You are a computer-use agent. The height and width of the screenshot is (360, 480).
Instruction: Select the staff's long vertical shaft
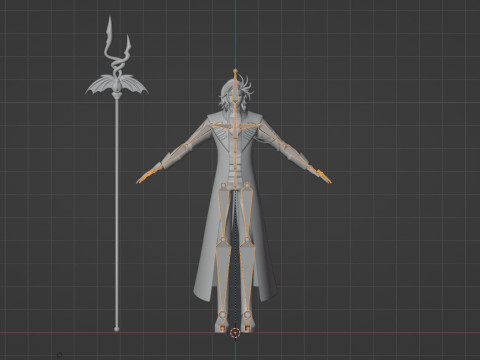coord(117,213)
